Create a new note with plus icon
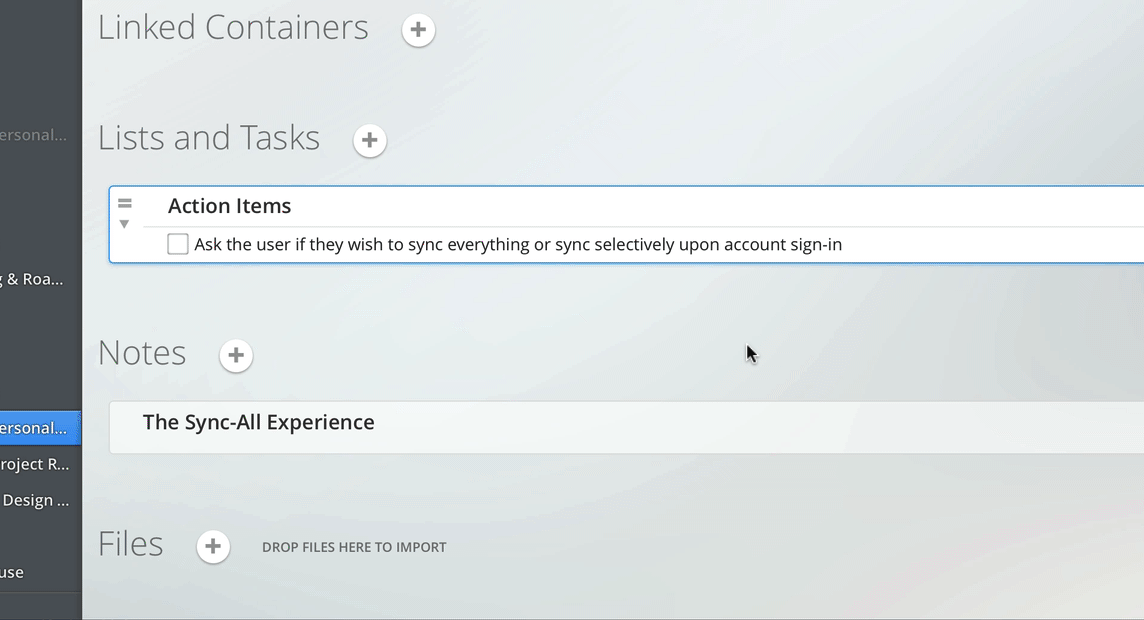The width and height of the screenshot is (1144, 620). click(236, 355)
